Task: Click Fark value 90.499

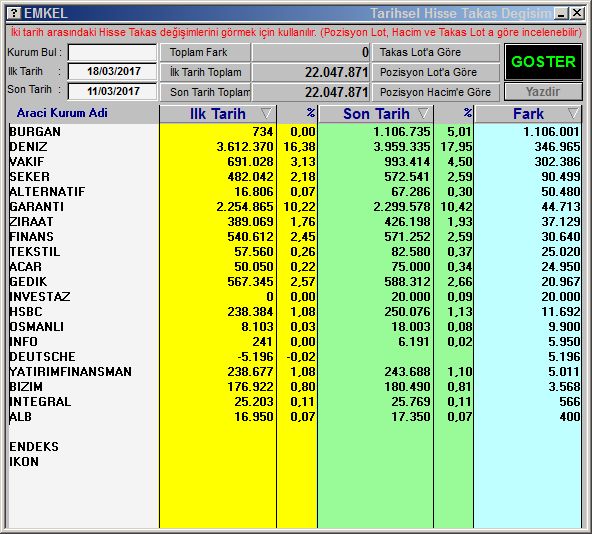Action: (x=561, y=177)
